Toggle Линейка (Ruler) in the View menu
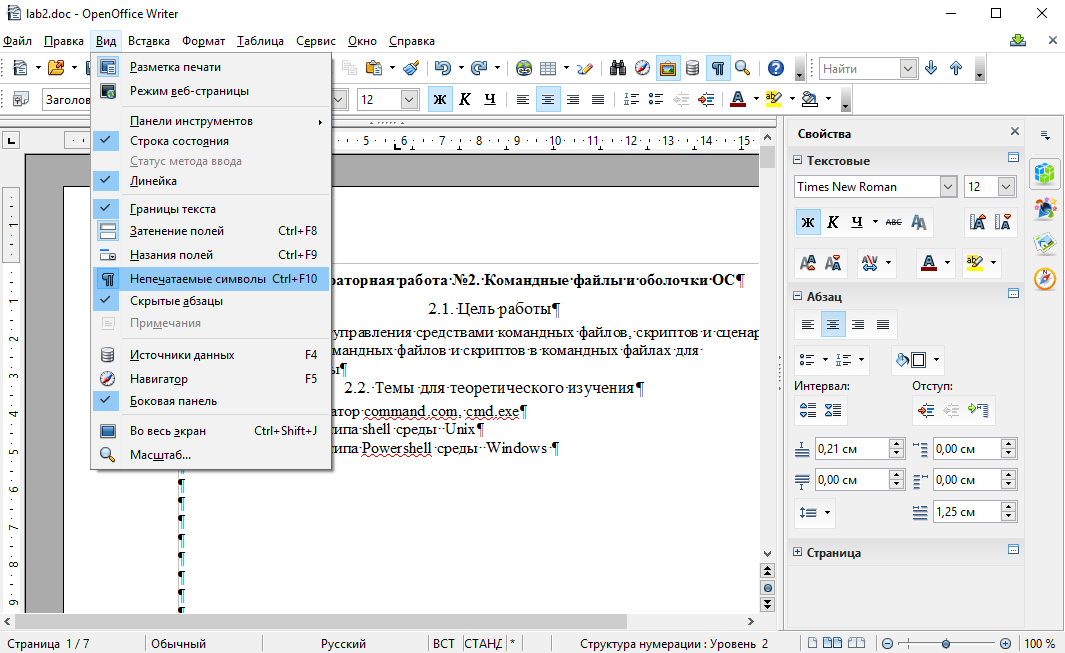 153,181
